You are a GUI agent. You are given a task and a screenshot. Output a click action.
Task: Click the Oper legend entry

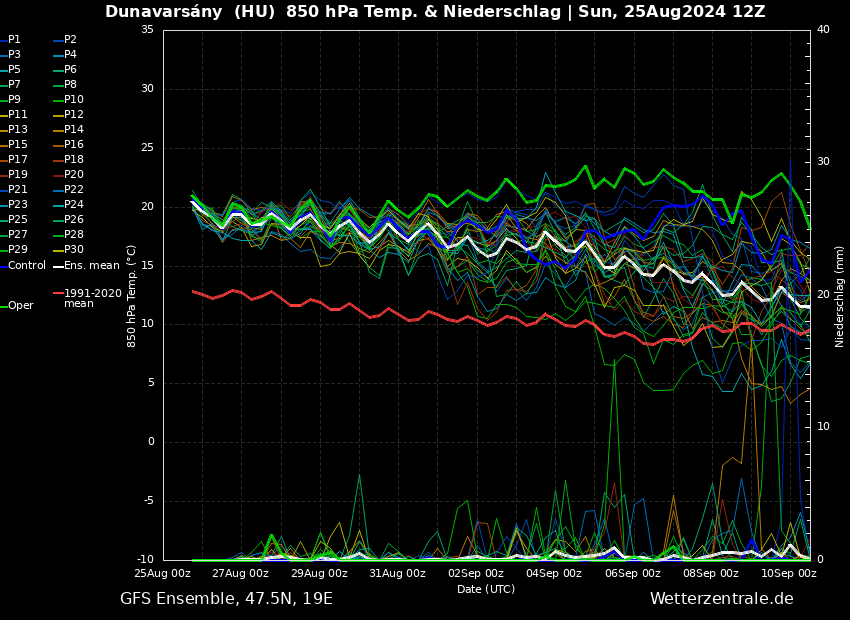click(21, 306)
